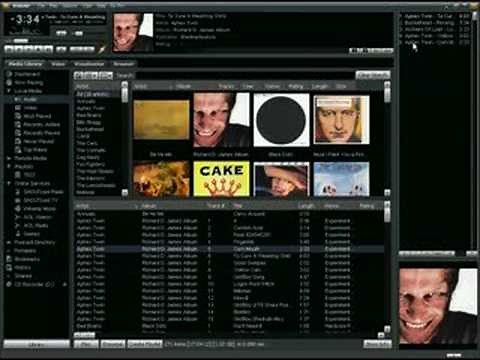The width and height of the screenshot is (480, 360).
Task: Click the Open file eject button
Action: tap(61, 49)
